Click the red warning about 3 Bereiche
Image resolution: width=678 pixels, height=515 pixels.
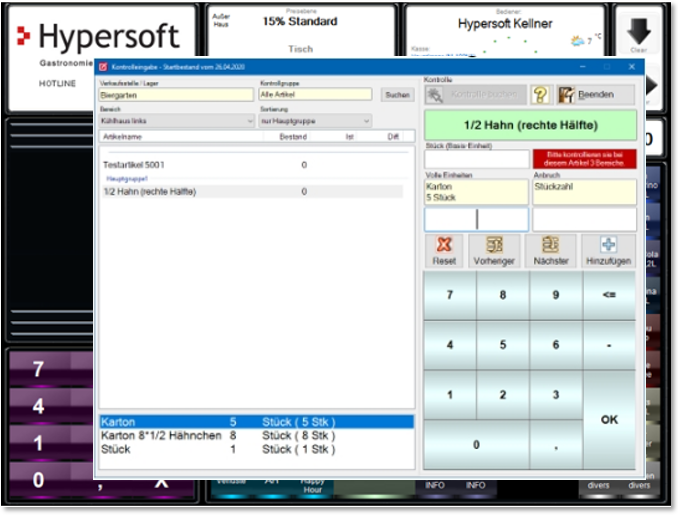pyautogui.click(x=584, y=159)
